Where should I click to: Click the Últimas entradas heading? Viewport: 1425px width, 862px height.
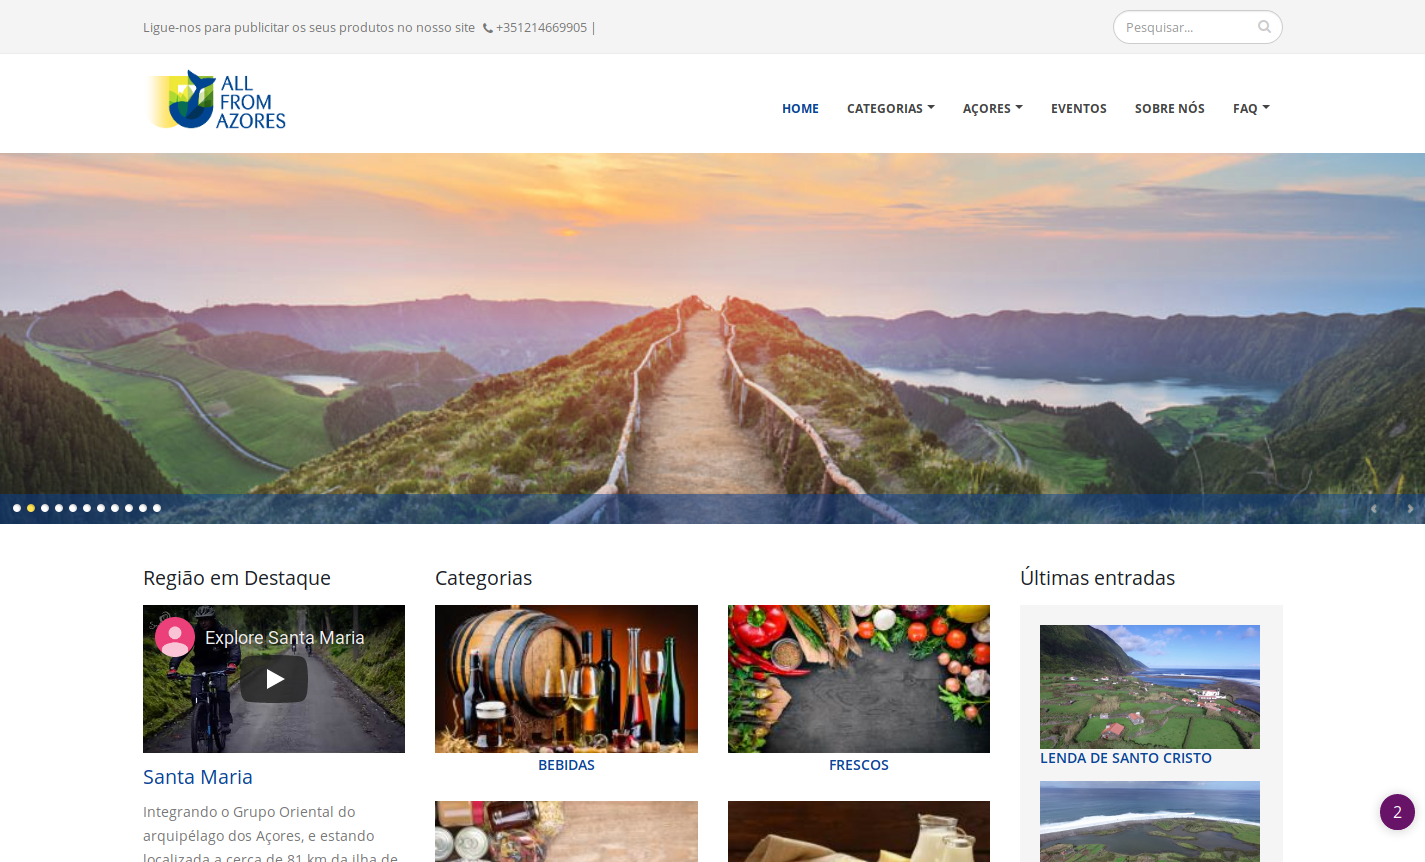[x=1097, y=578]
